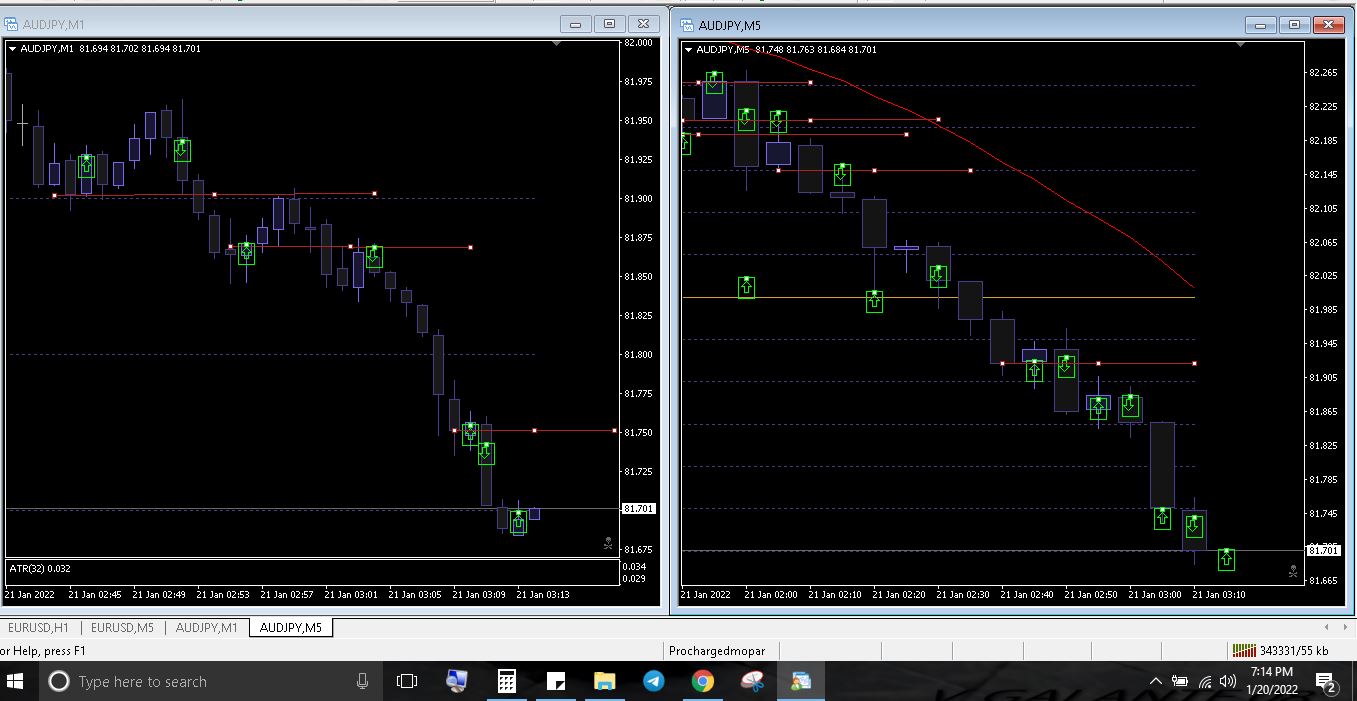
Task: Open the Wi-Fi network flyout
Action: click(1205, 681)
